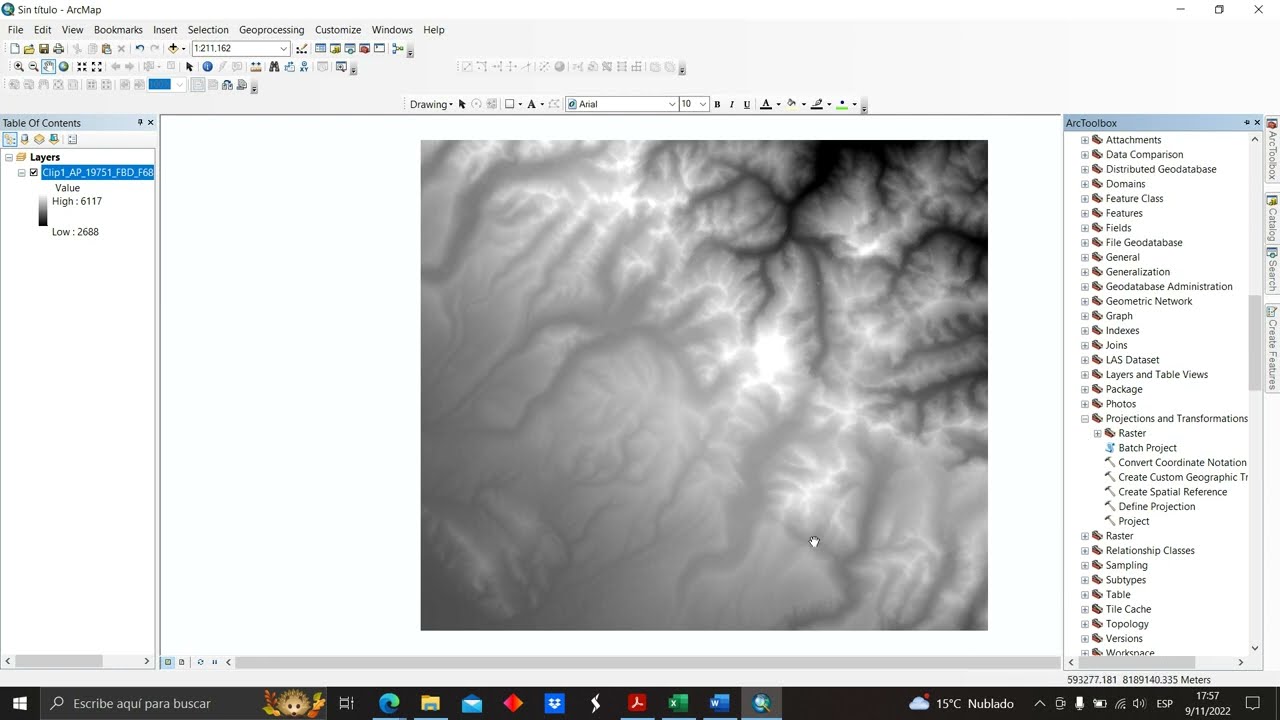The width and height of the screenshot is (1280, 720).
Task: Expand the Topology toolset
Action: click(x=1085, y=624)
